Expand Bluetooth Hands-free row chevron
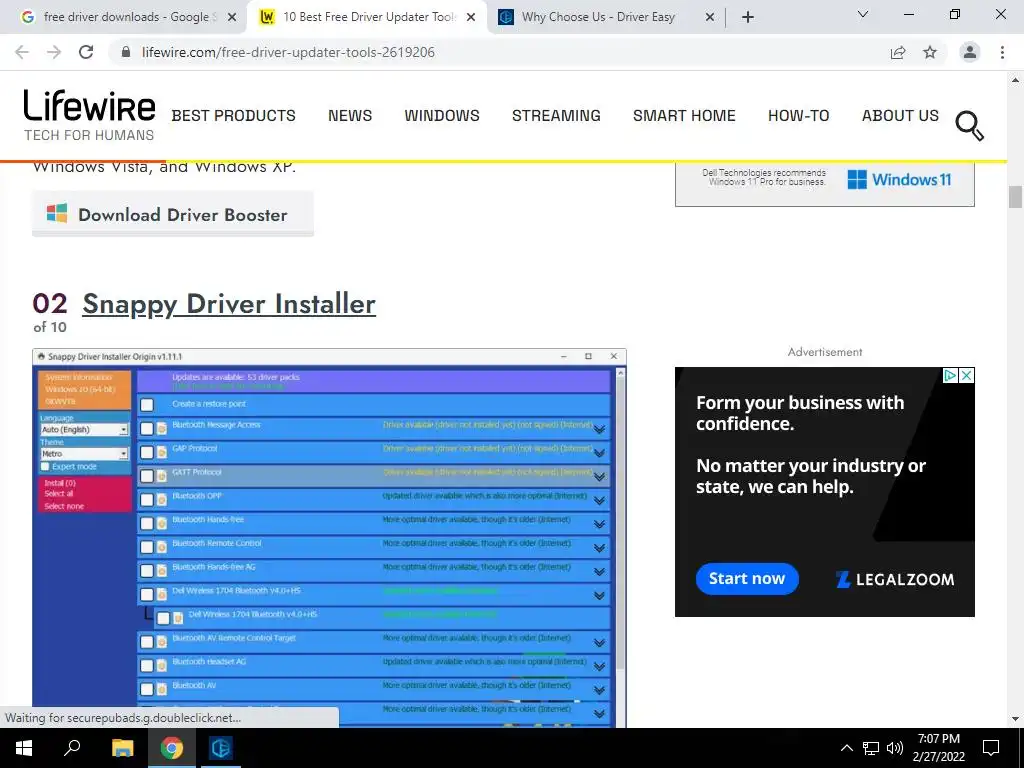Screen dimensions: 1024x768 [600, 524]
